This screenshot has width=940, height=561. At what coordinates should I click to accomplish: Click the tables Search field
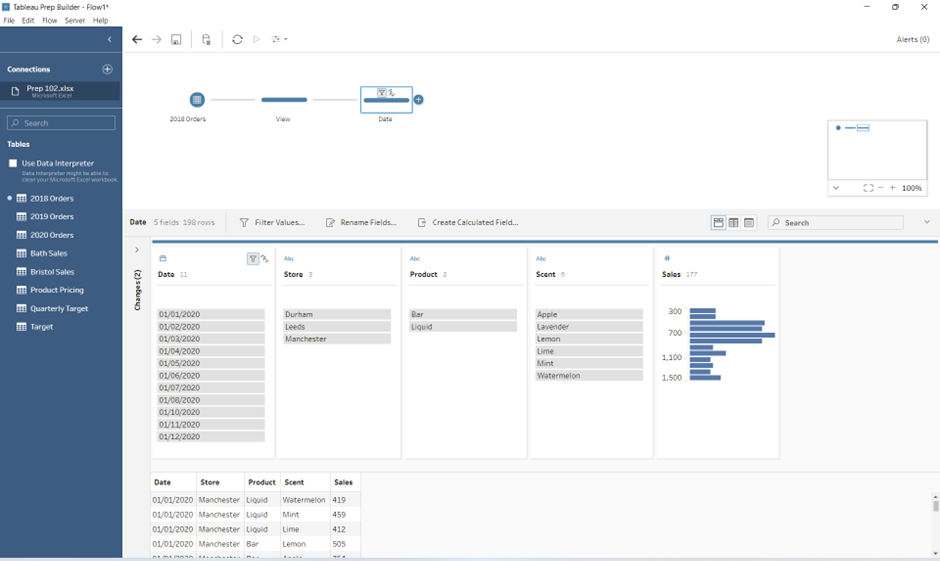pos(61,123)
